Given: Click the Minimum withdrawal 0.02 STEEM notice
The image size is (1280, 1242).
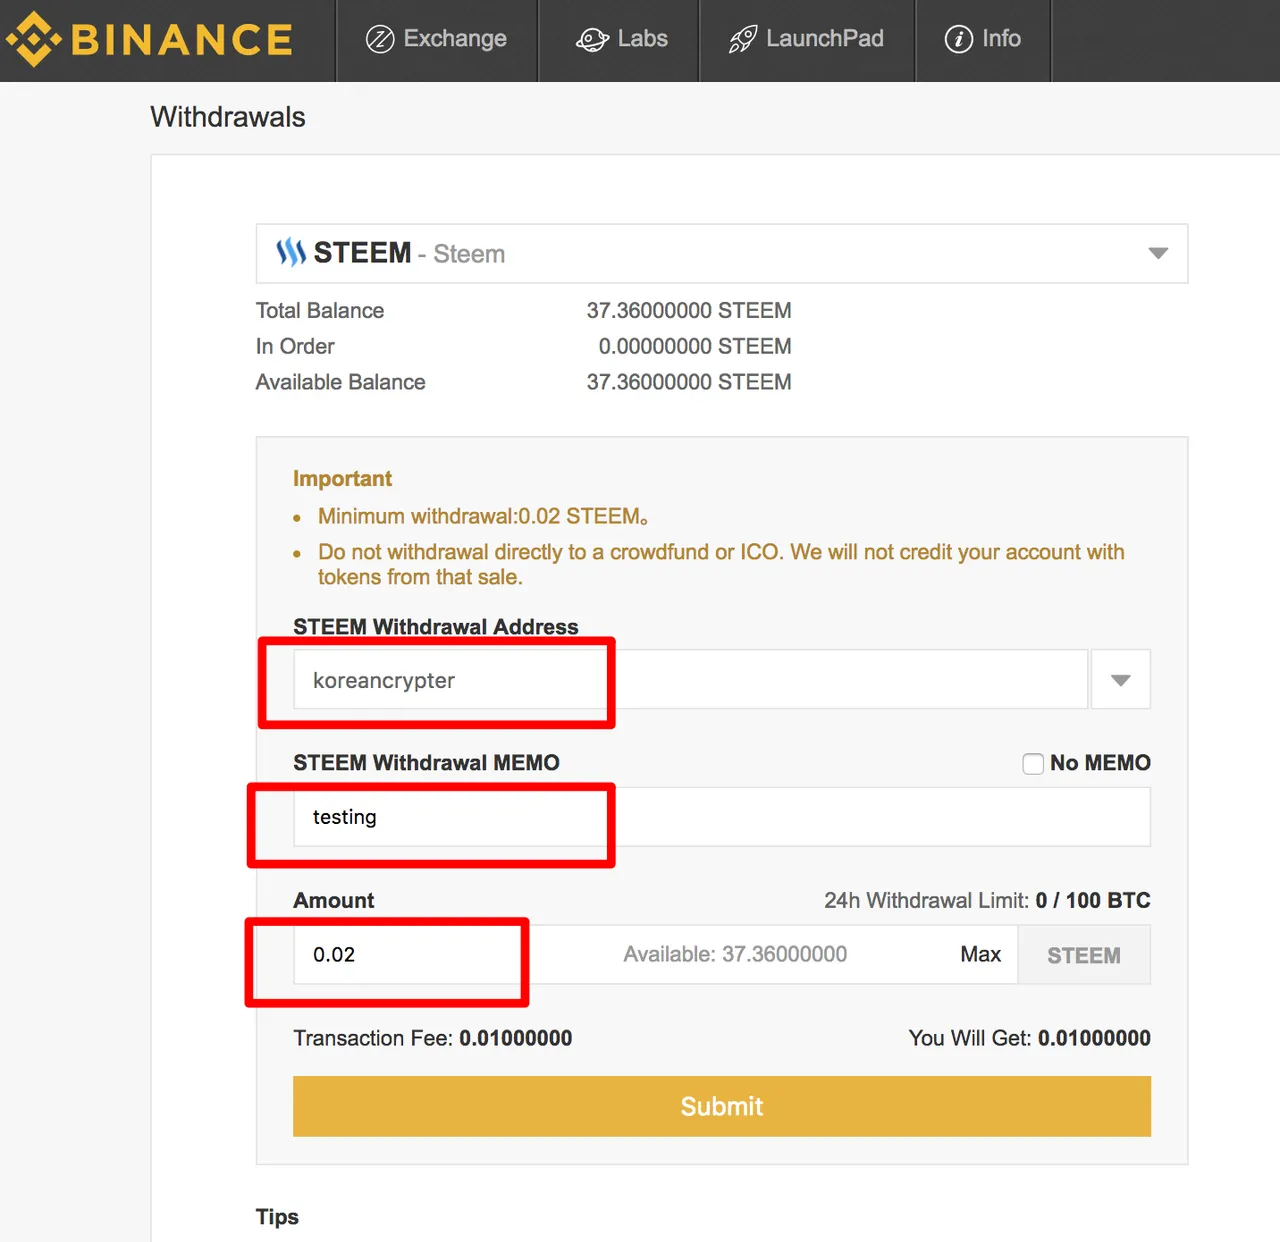Looking at the screenshot, I should 483,517.
